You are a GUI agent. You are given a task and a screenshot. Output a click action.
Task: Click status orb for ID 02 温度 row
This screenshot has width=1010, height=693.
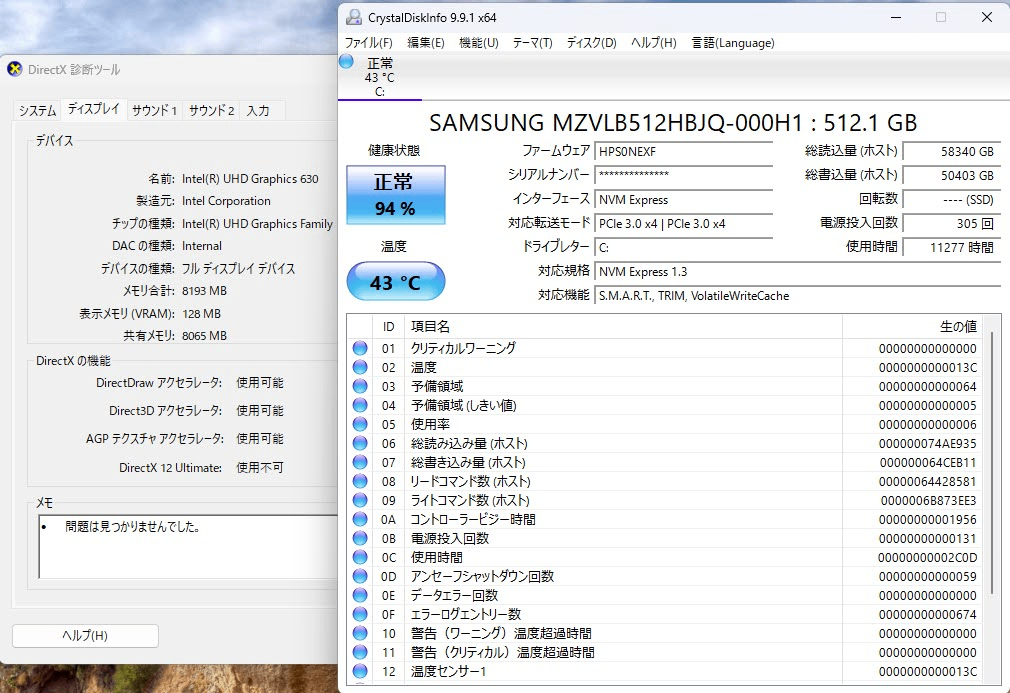[360, 367]
